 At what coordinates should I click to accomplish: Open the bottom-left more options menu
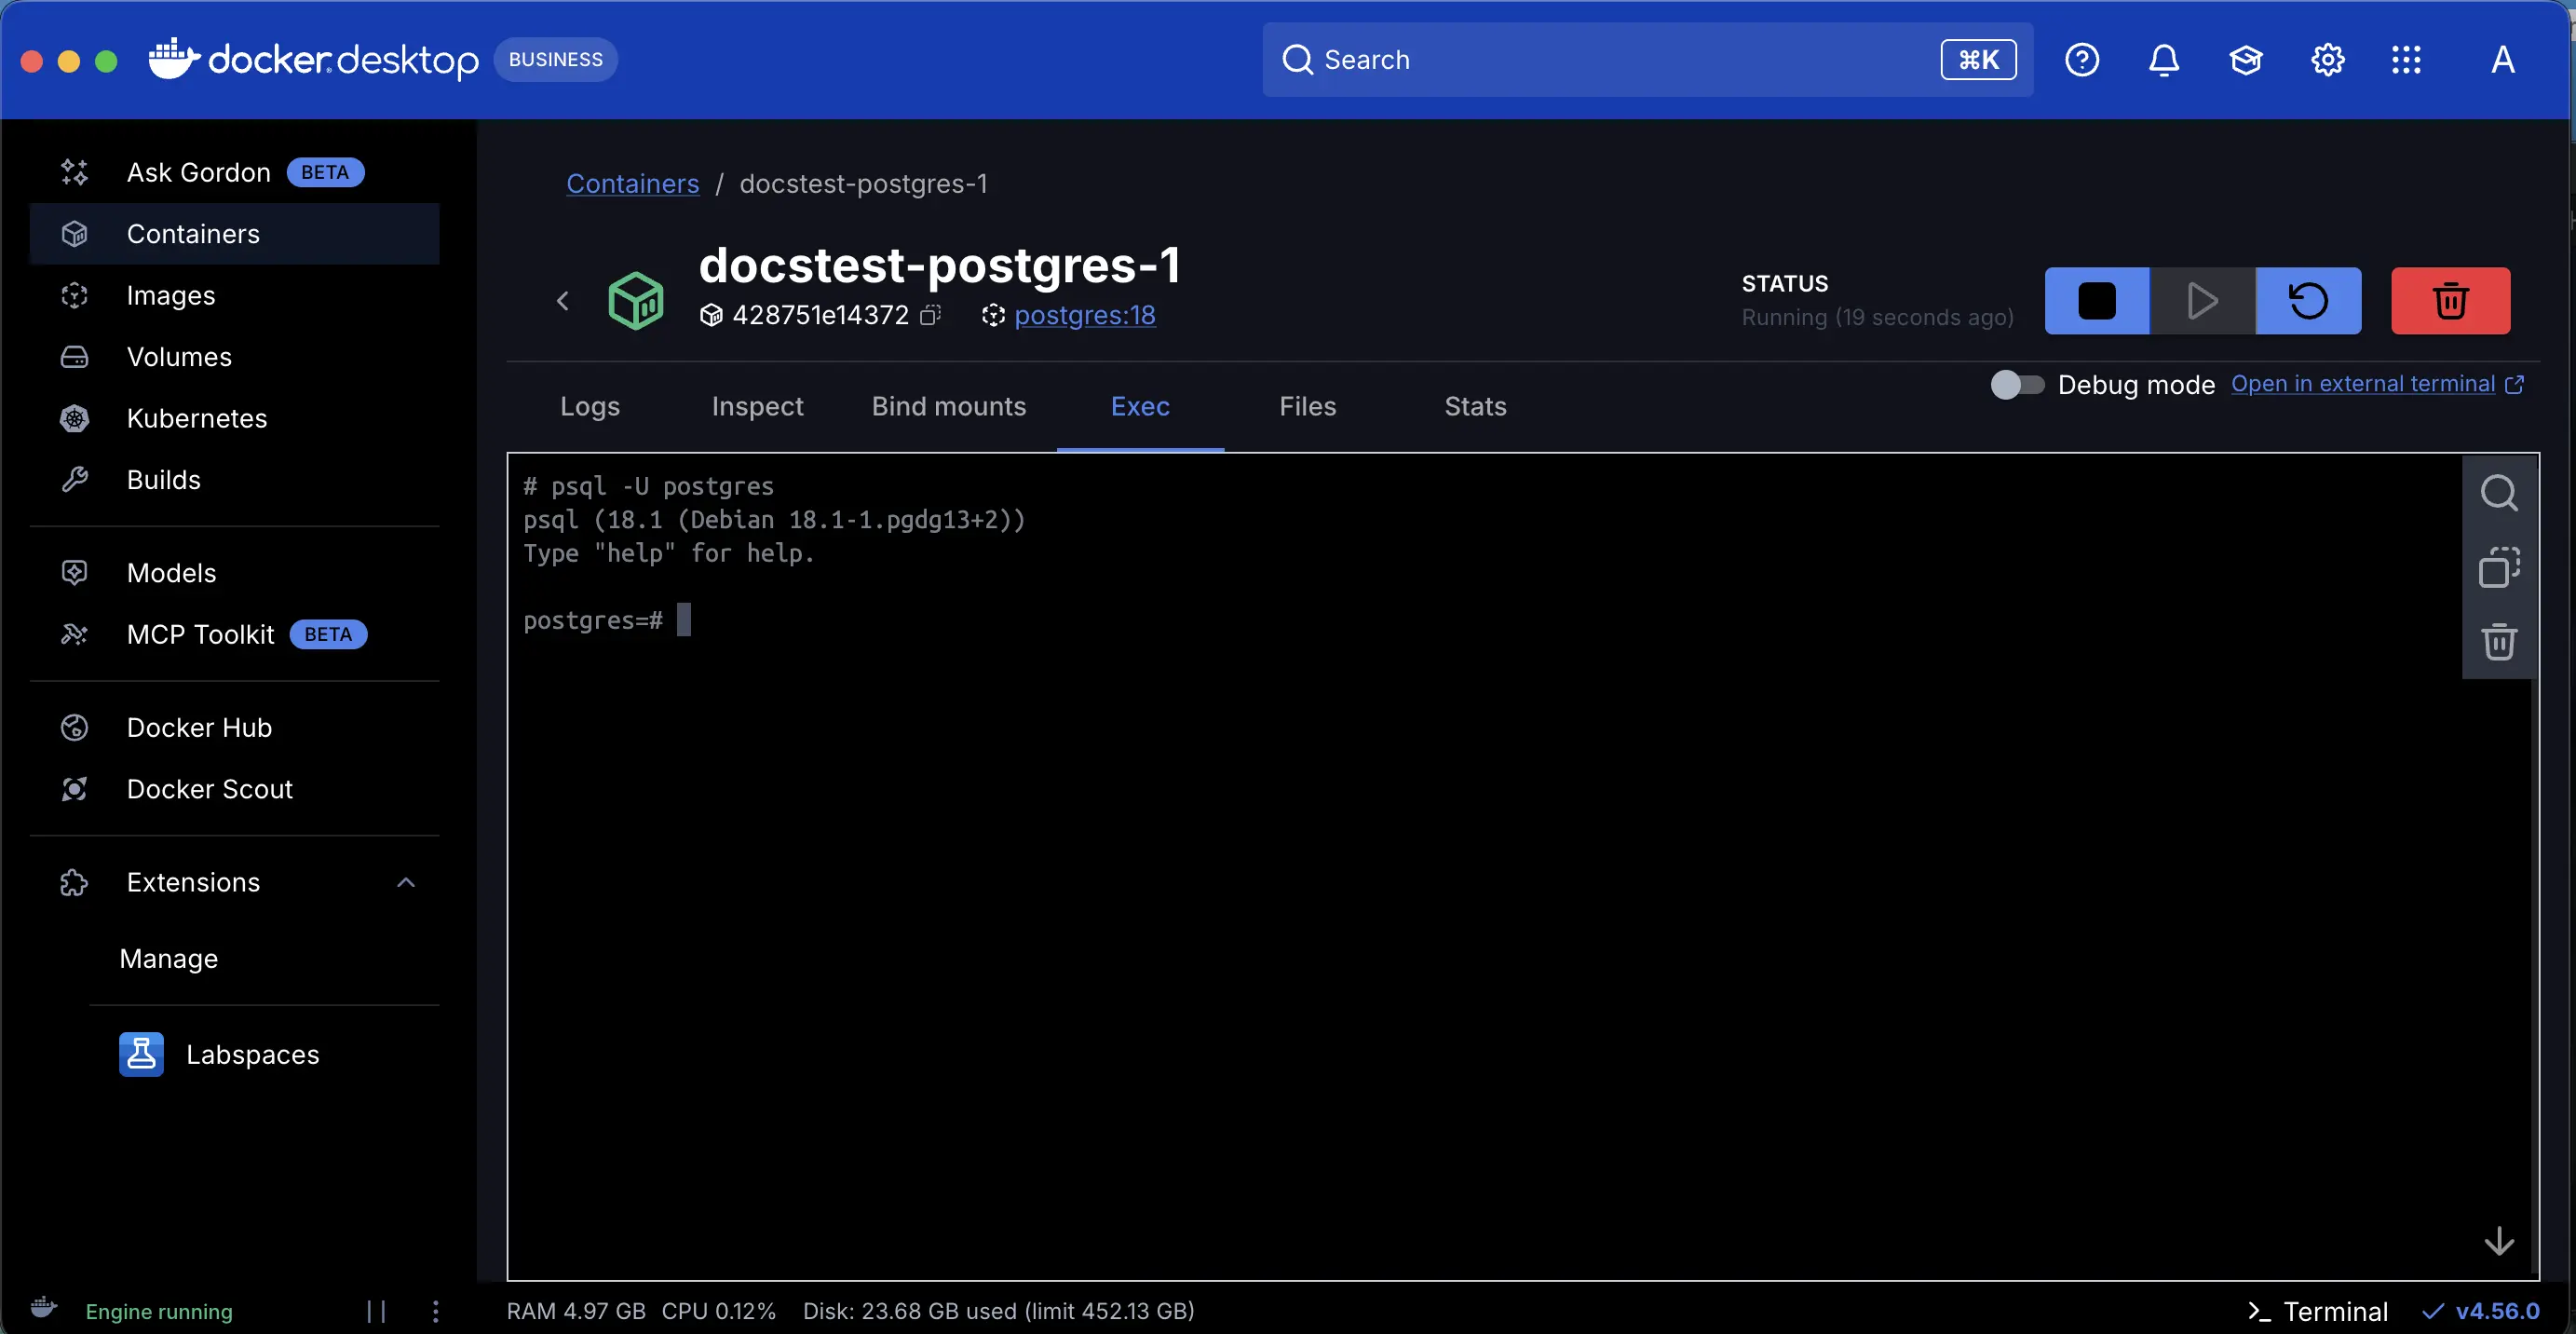[x=434, y=1311]
